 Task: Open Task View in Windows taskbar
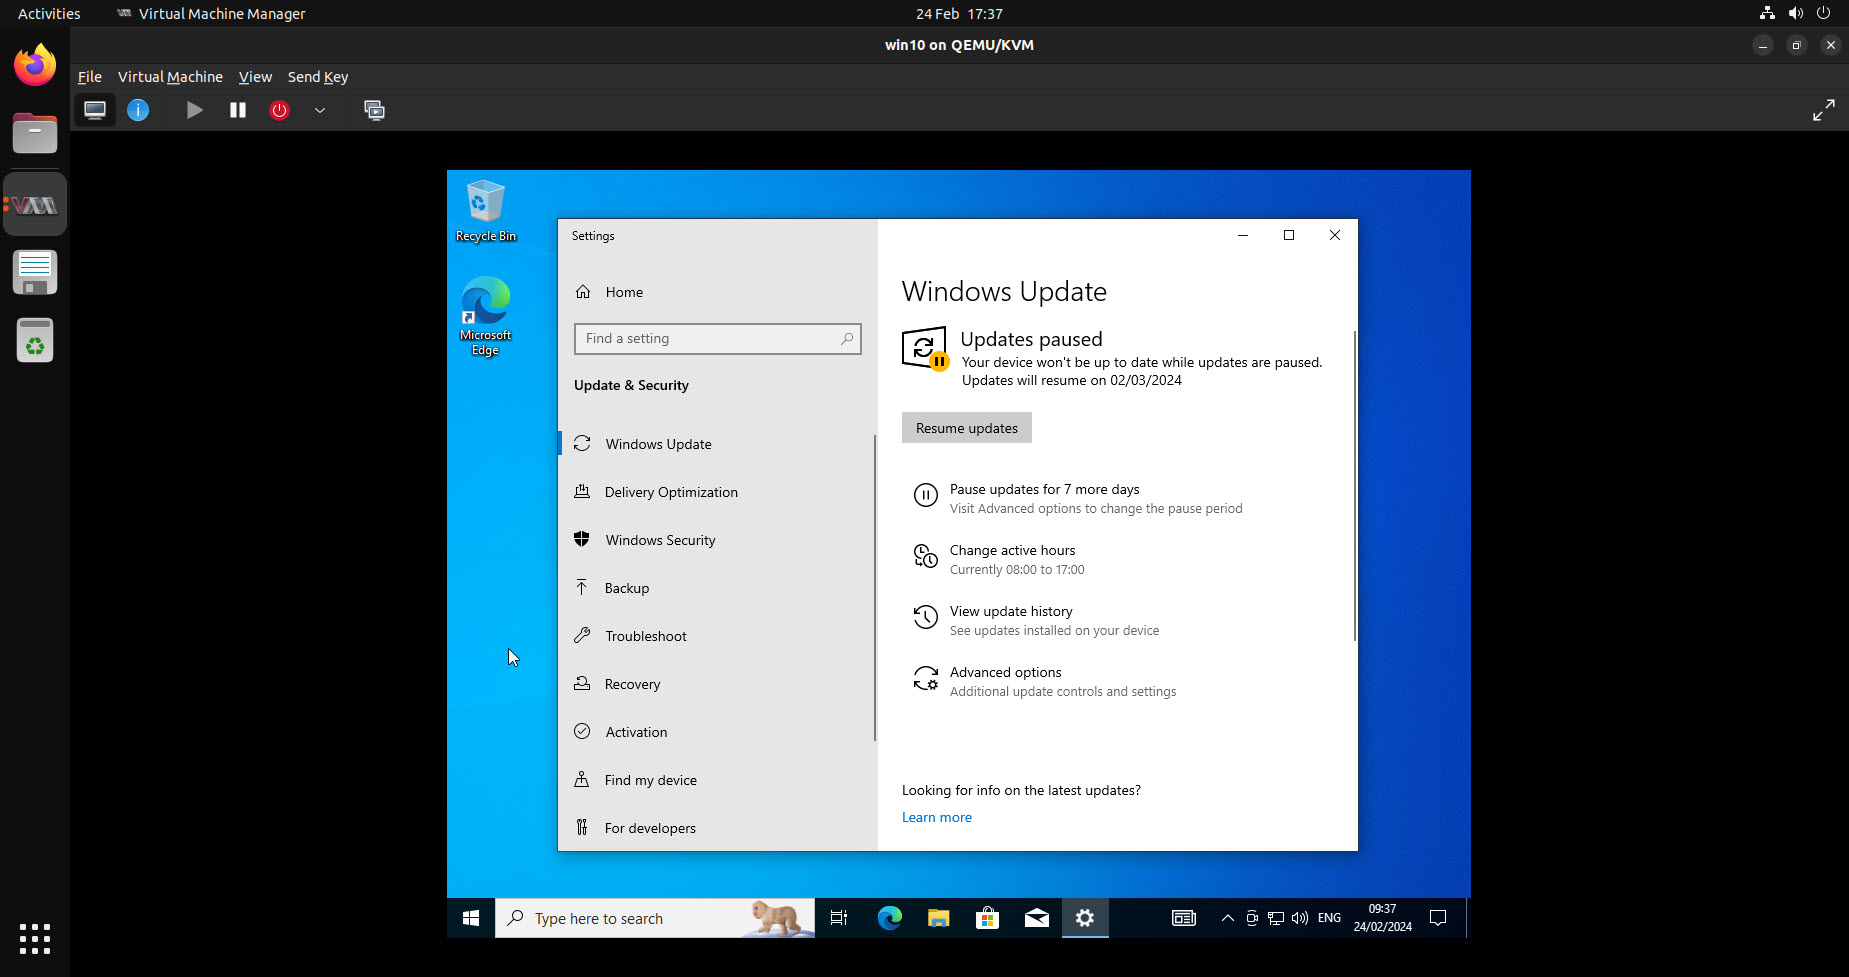click(x=838, y=918)
